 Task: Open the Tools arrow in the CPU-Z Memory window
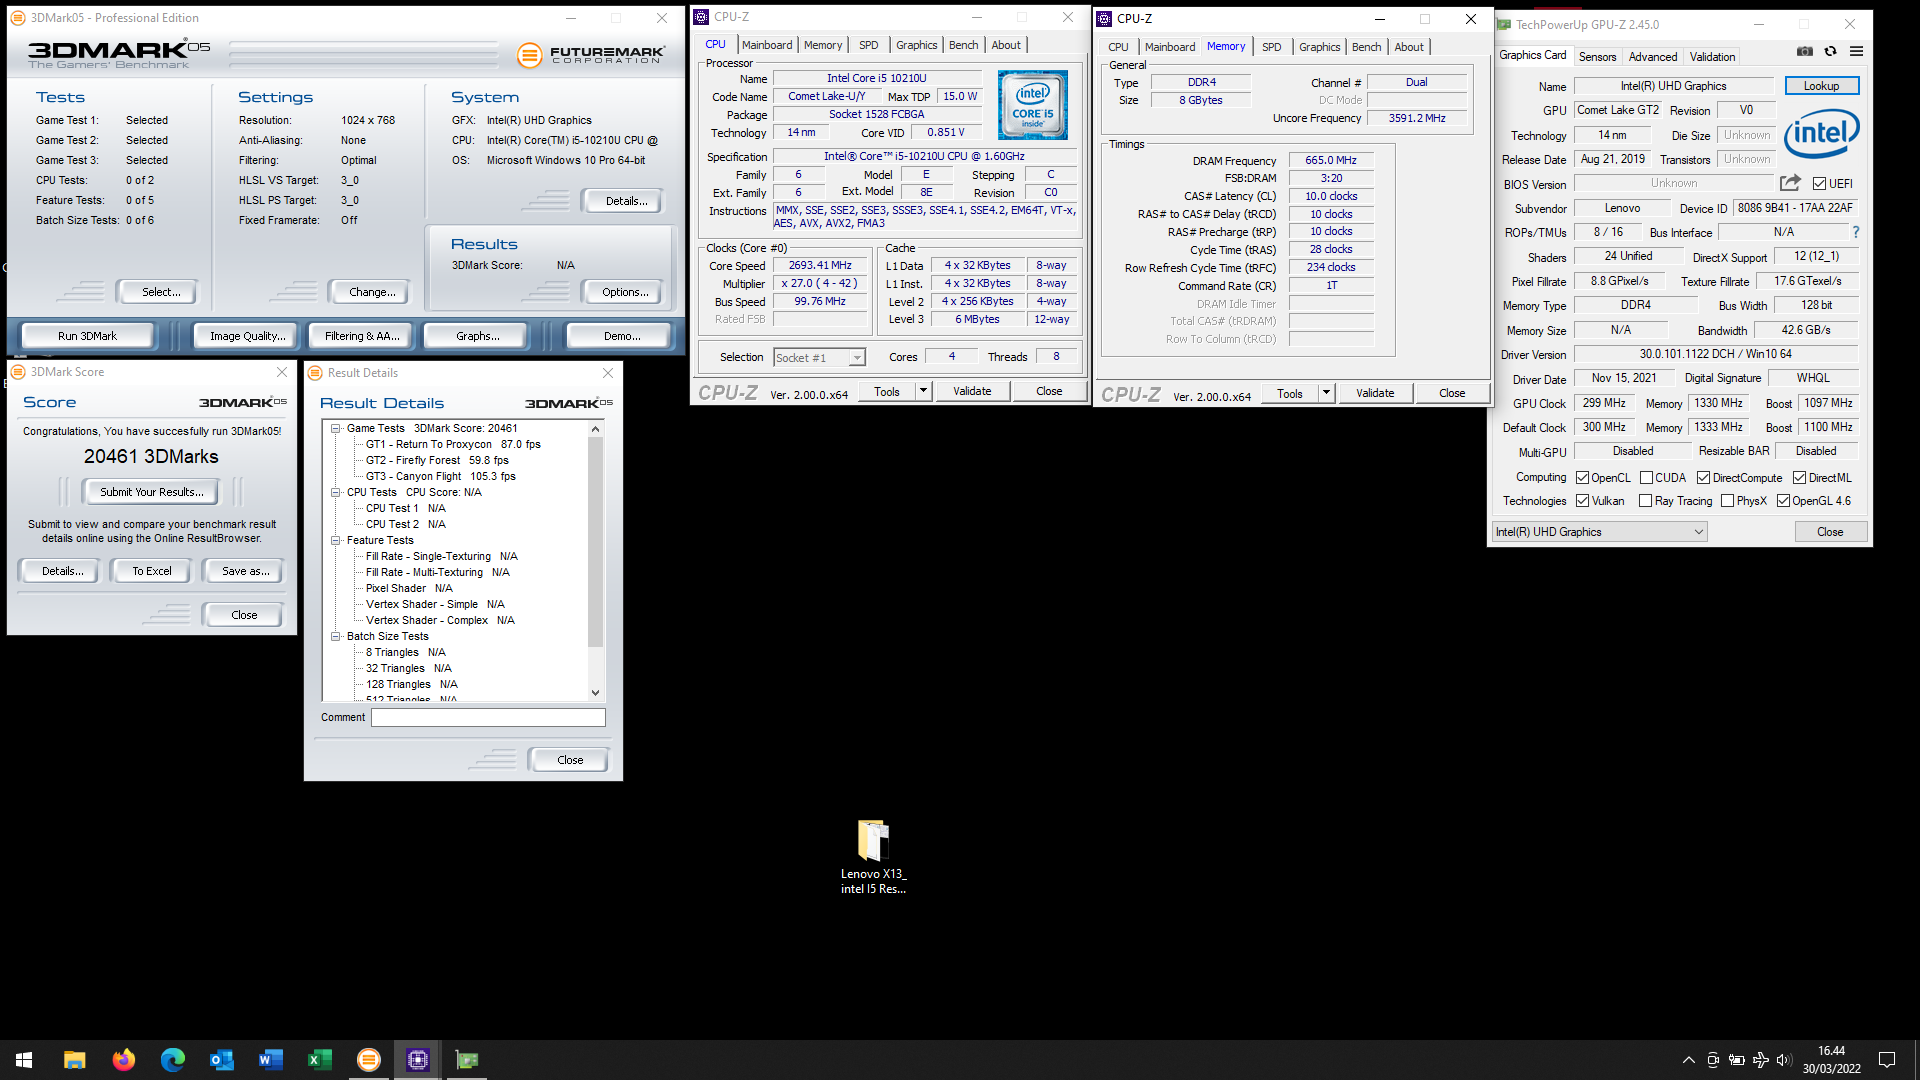1327,393
